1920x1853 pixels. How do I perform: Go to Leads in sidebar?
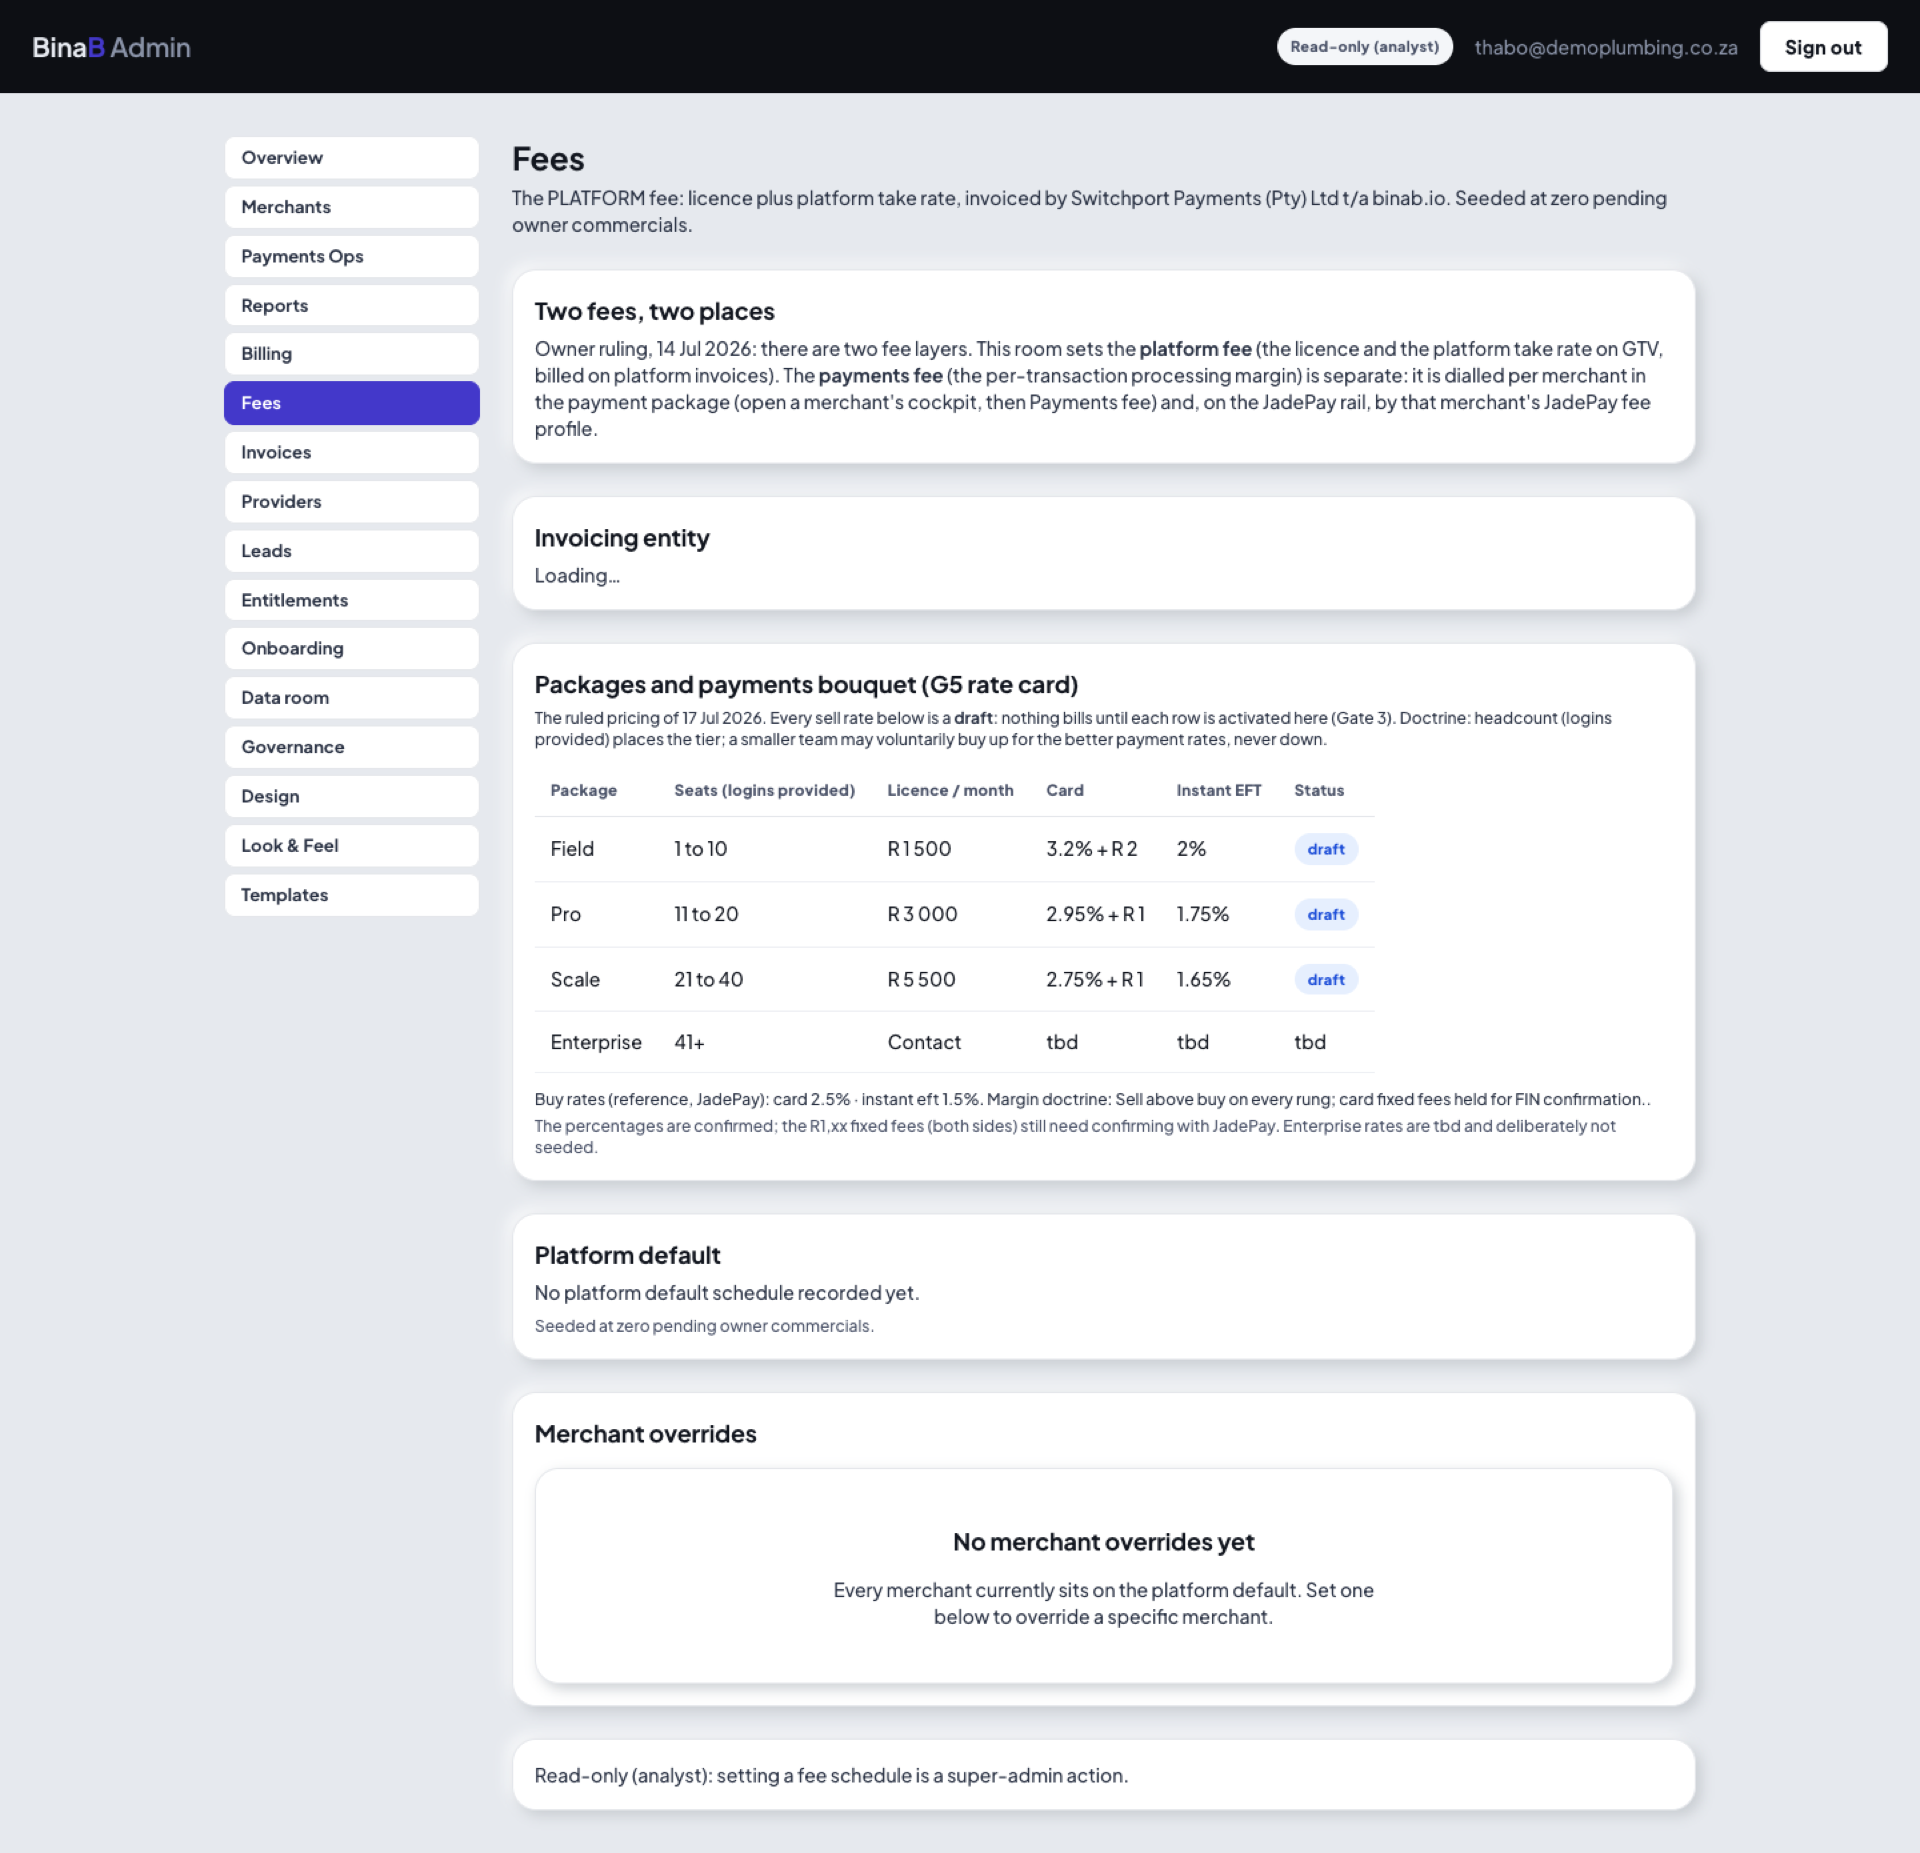pos(351,551)
